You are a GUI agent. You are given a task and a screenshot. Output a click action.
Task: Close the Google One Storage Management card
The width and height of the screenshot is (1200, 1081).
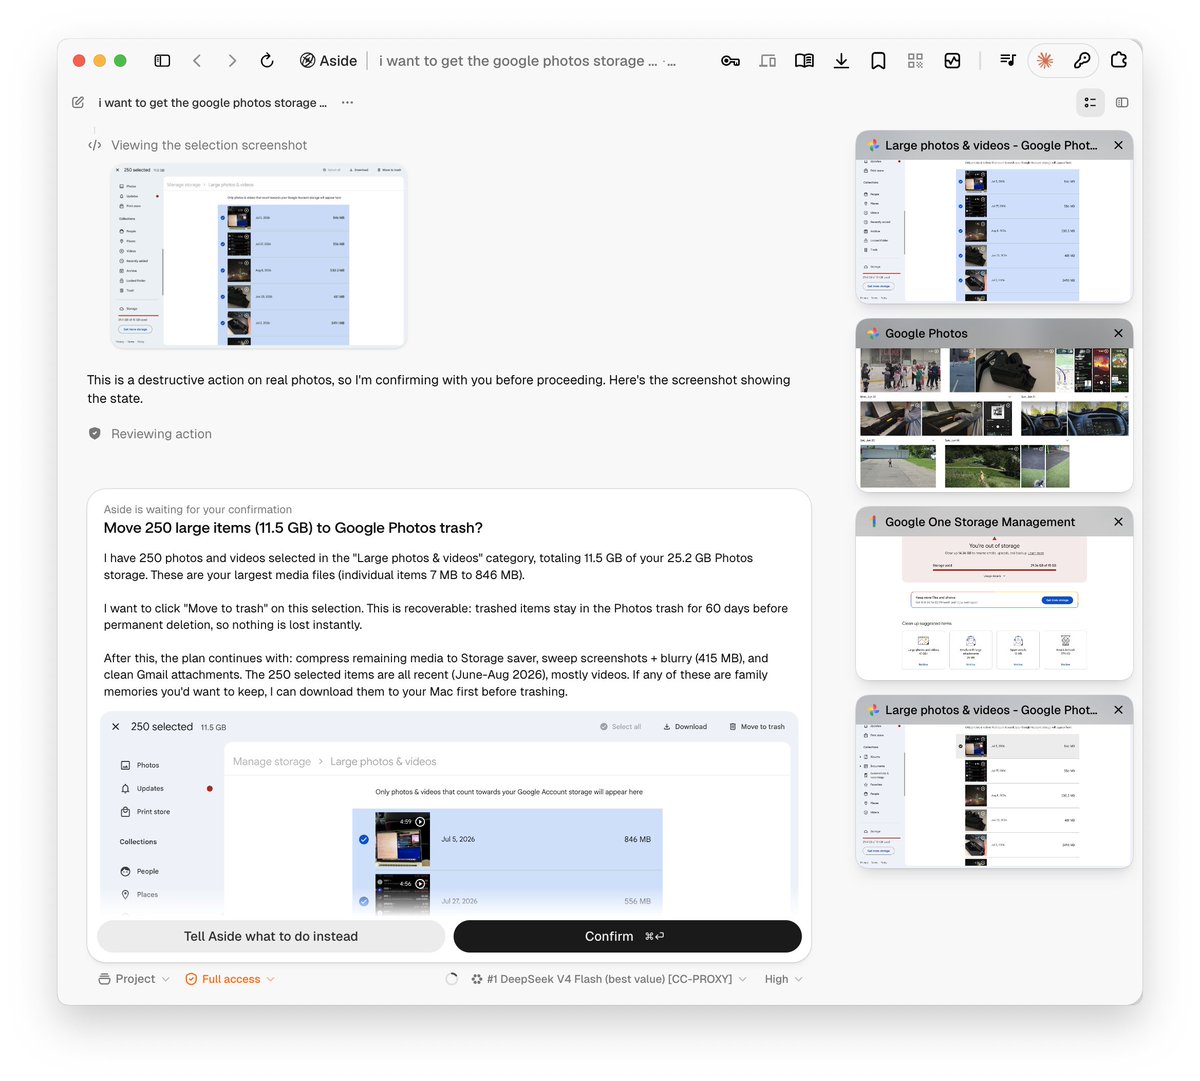coord(1118,522)
